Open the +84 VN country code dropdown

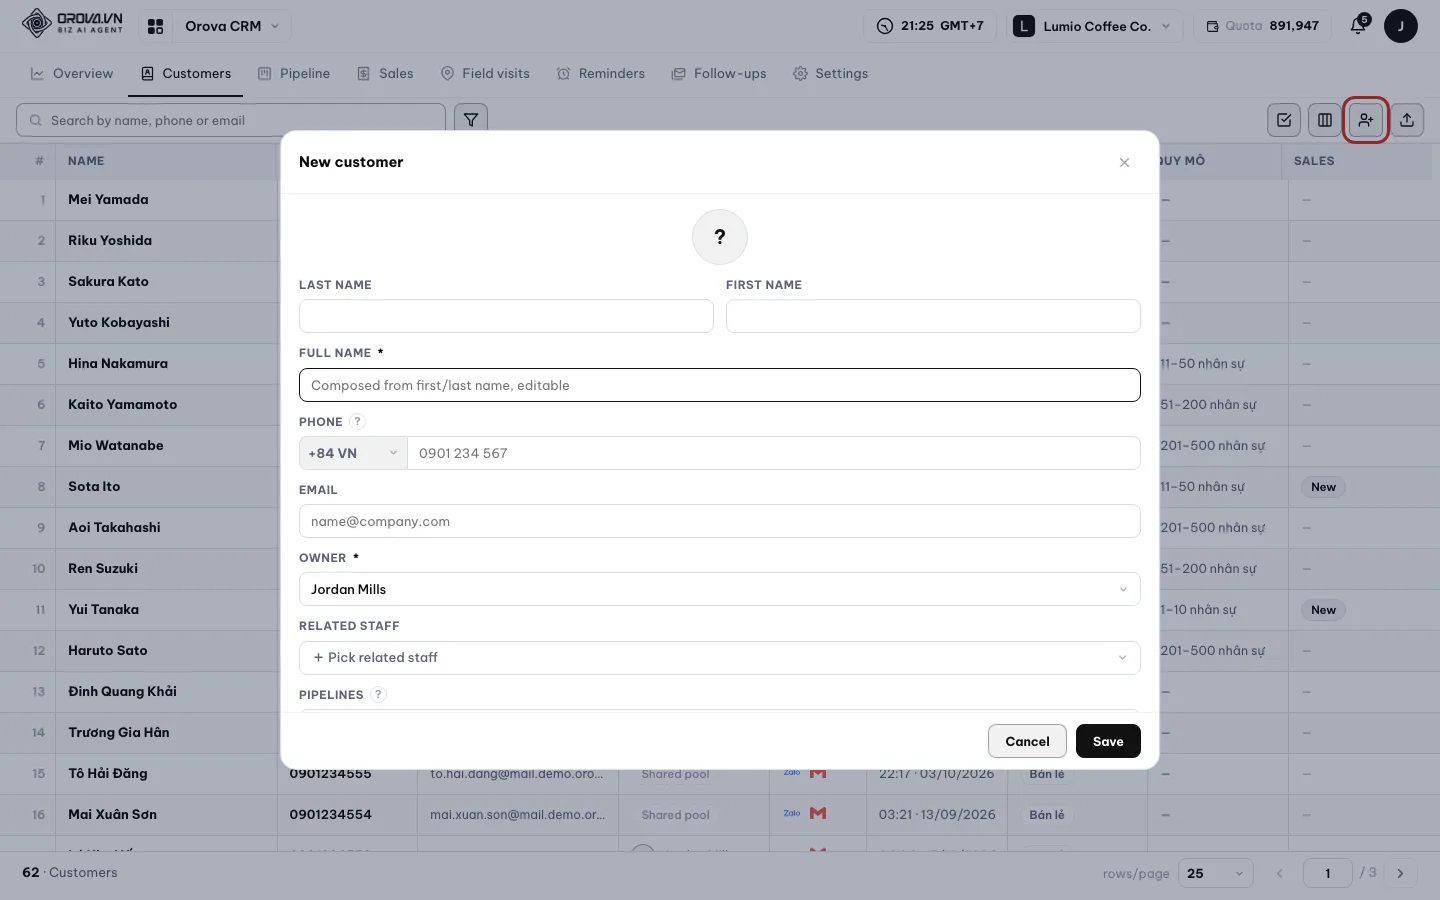pos(353,453)
